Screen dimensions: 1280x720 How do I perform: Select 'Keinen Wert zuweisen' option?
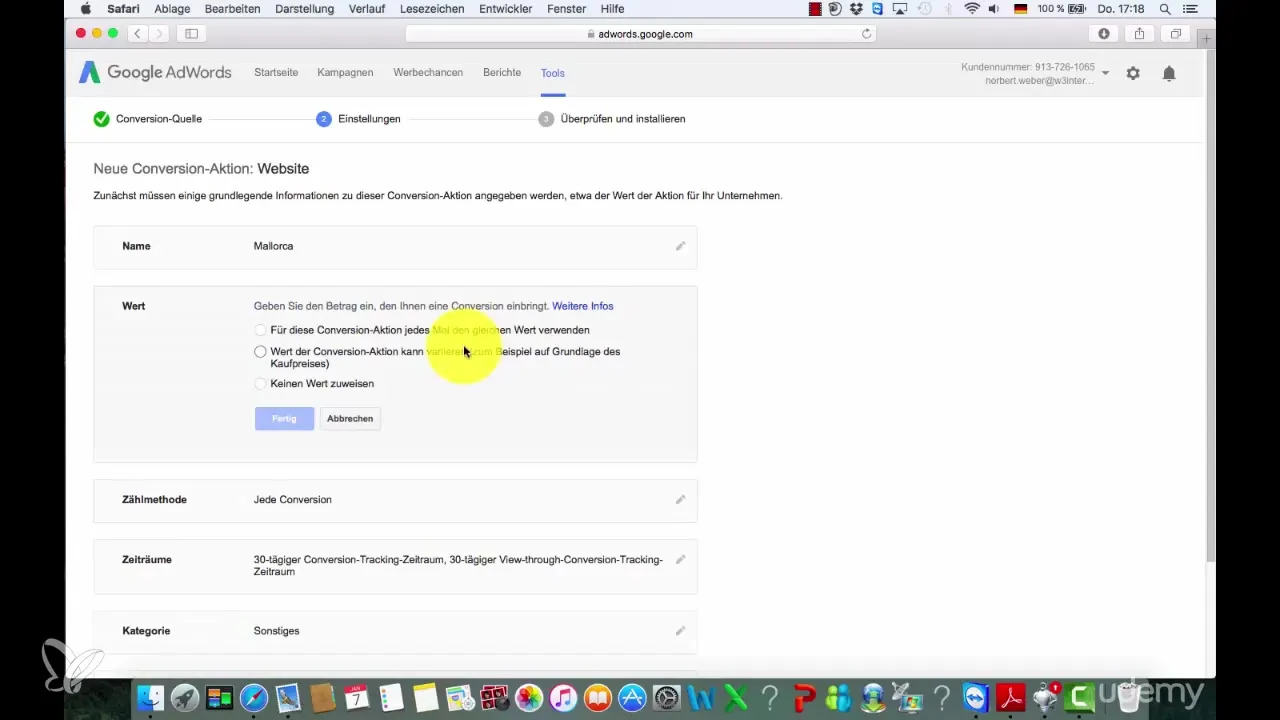260,384
